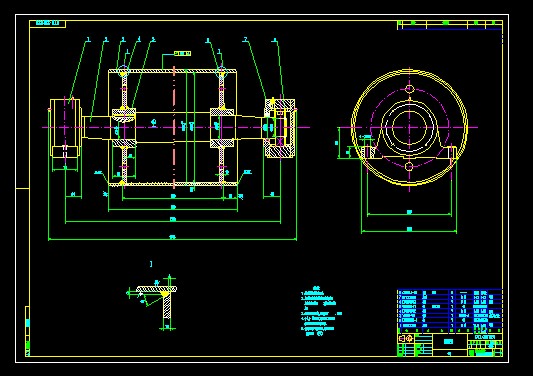
Task: Select part balloon number 8 leader label
Action: point(275,40)
